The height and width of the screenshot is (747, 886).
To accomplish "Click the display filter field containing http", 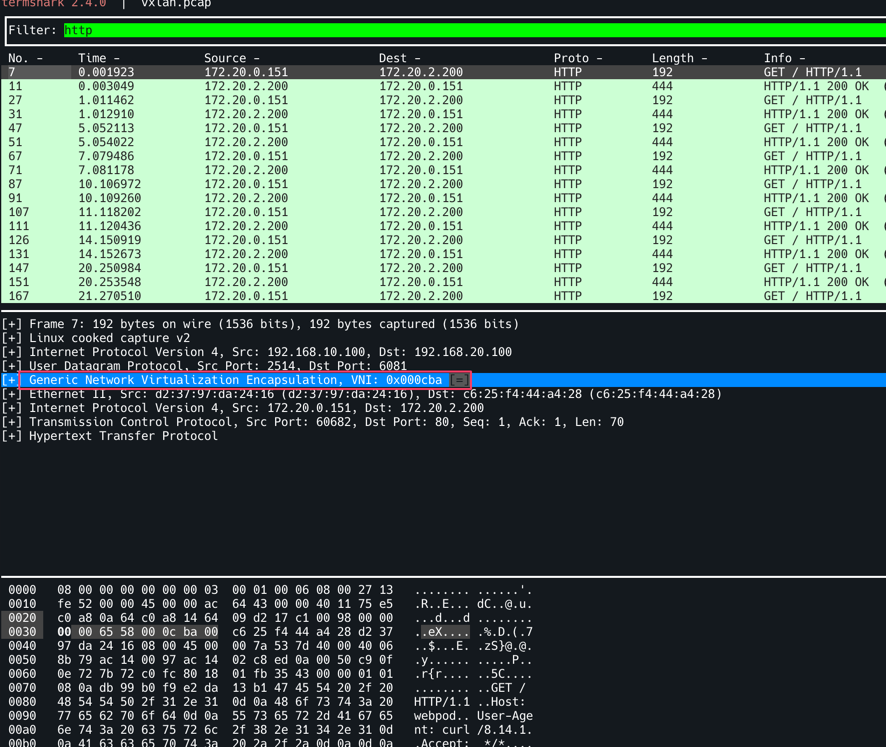I will click(x=470, y=31).
